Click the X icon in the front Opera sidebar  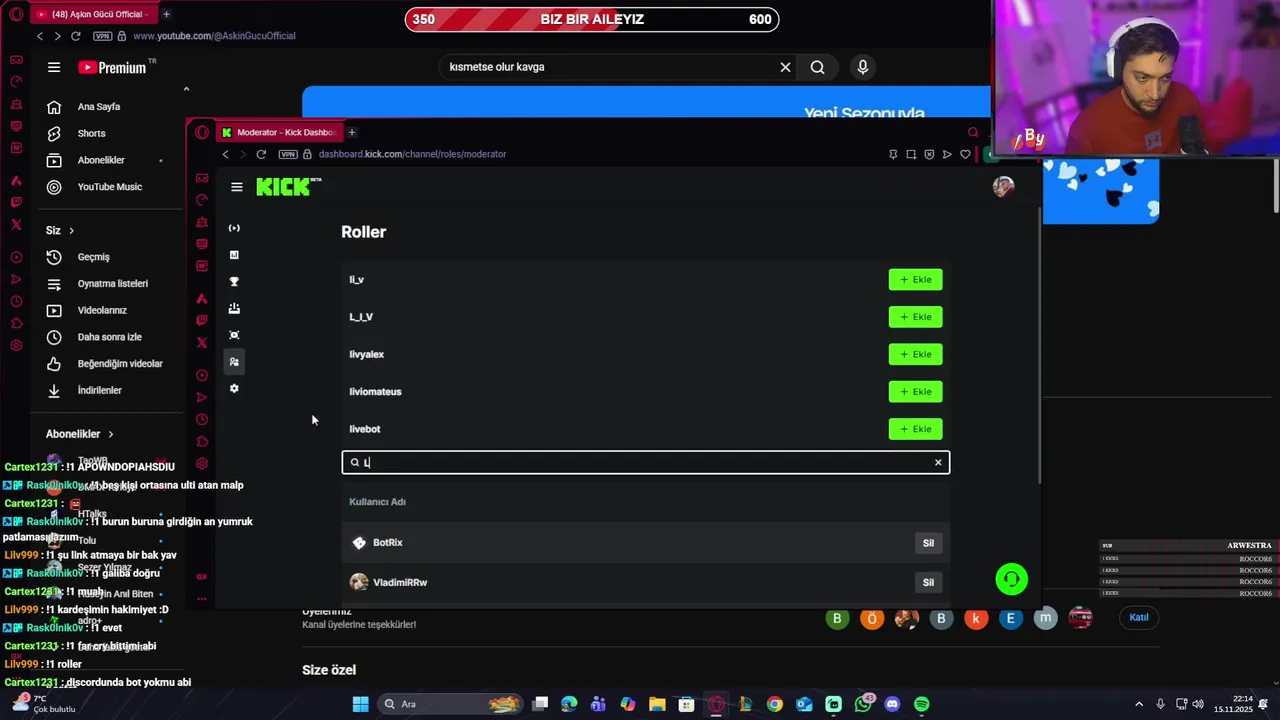tap(202, 342)
